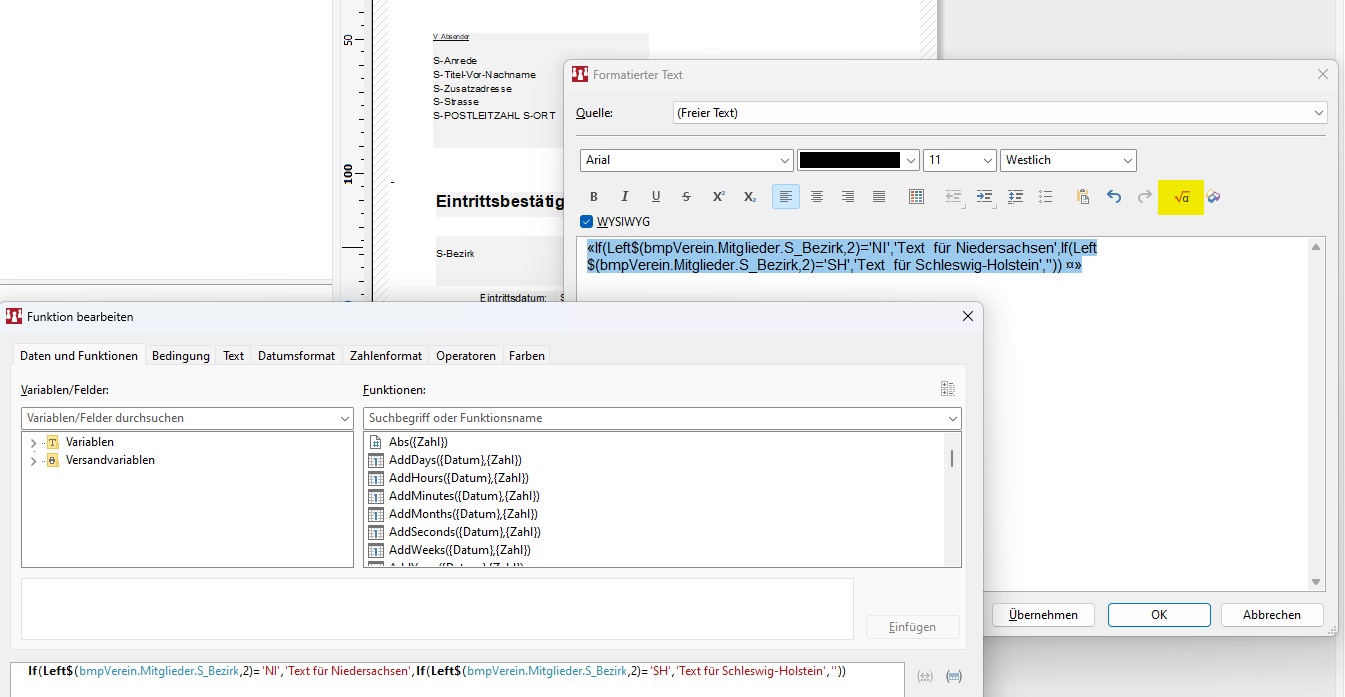Click the superscript X² icon
Image resolution: width=1345 pixels, height=697 pixels.
718,197
